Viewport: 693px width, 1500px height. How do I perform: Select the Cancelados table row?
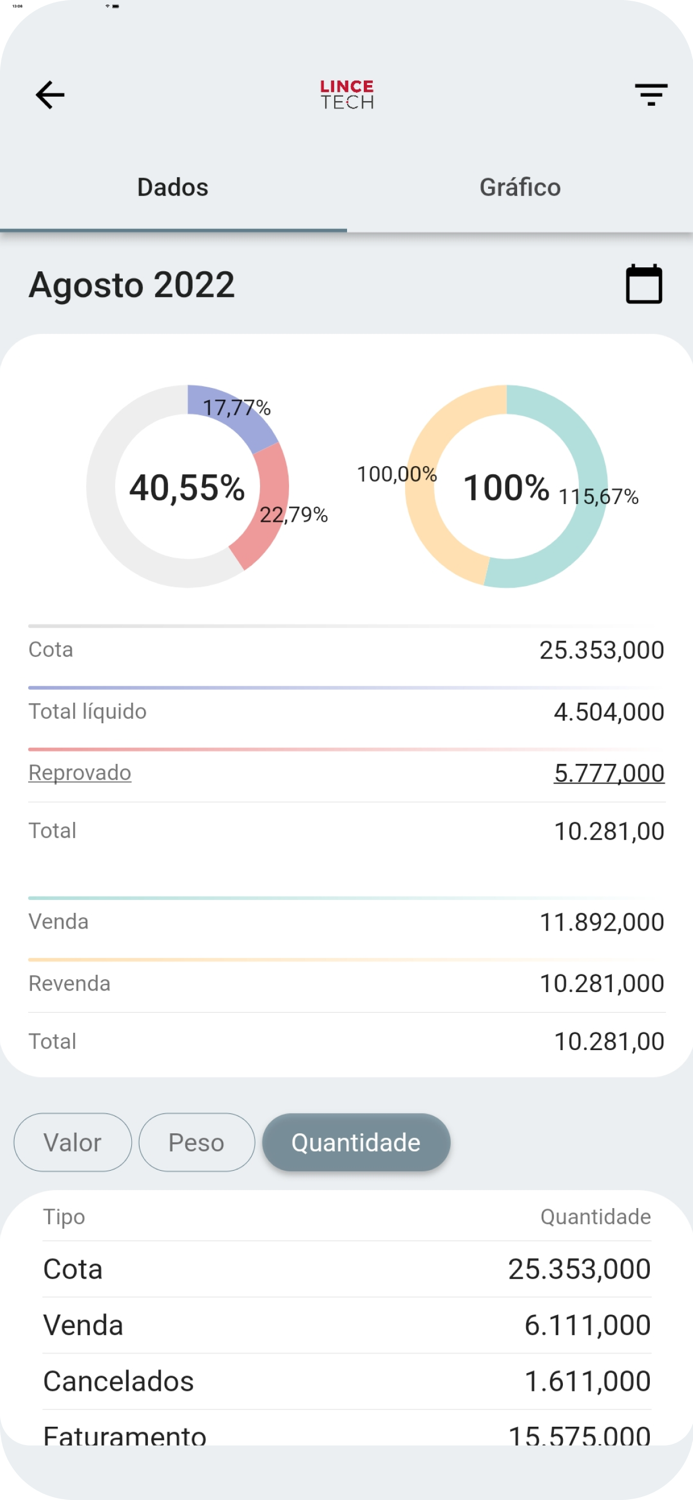point(347,1381)
